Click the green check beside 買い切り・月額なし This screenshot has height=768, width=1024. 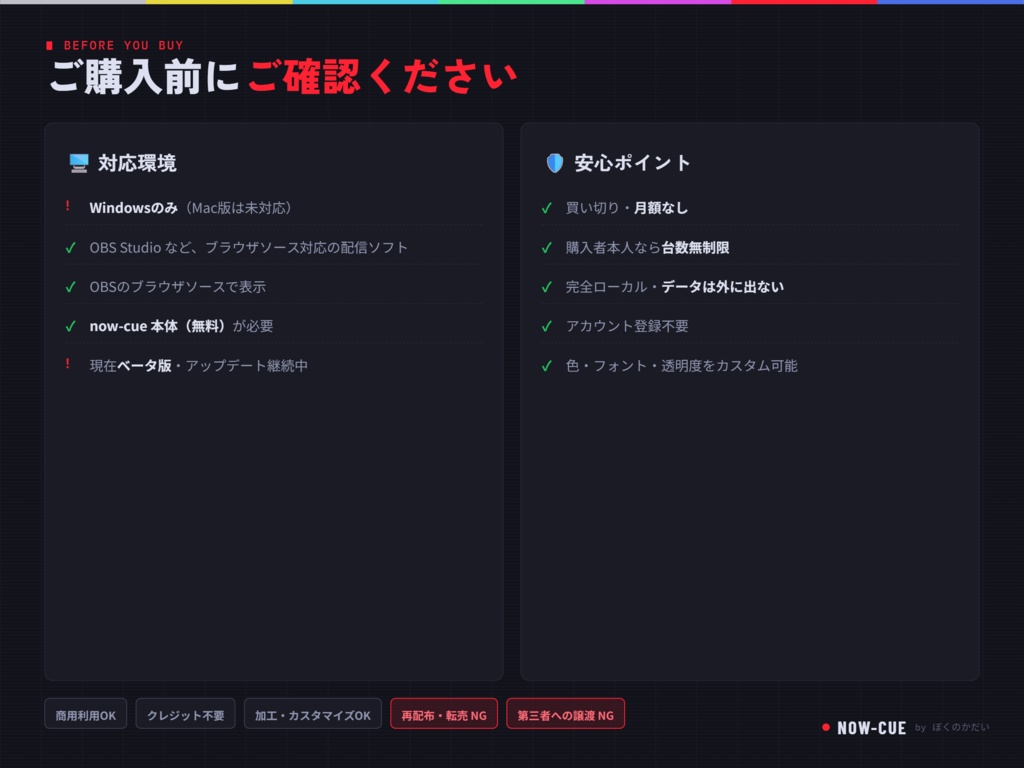pyautogui.click(x=547, y=208)
